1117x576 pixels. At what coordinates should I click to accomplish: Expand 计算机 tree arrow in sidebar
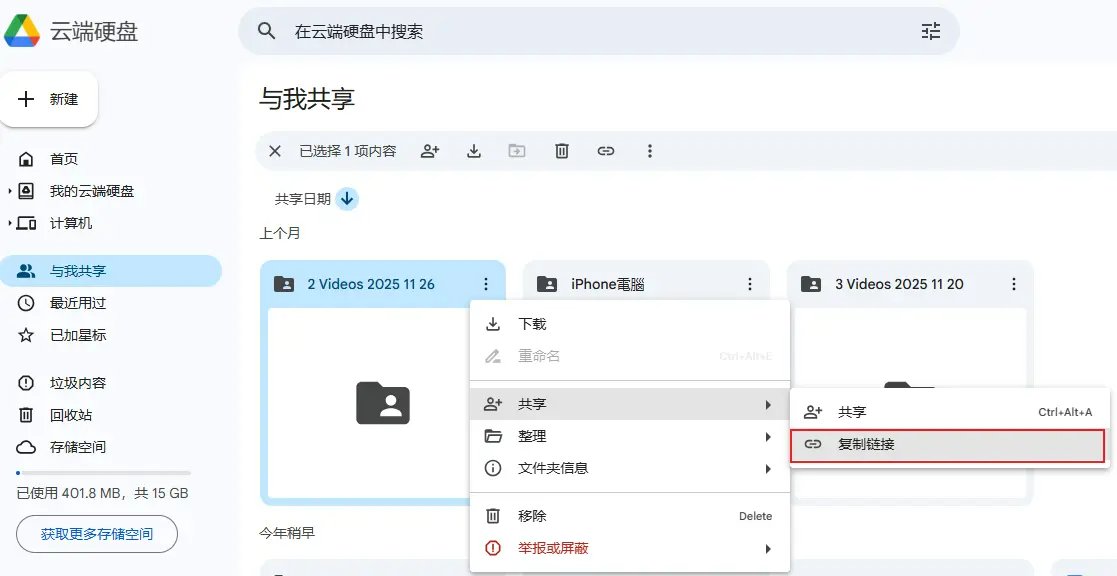click(10, 223)
